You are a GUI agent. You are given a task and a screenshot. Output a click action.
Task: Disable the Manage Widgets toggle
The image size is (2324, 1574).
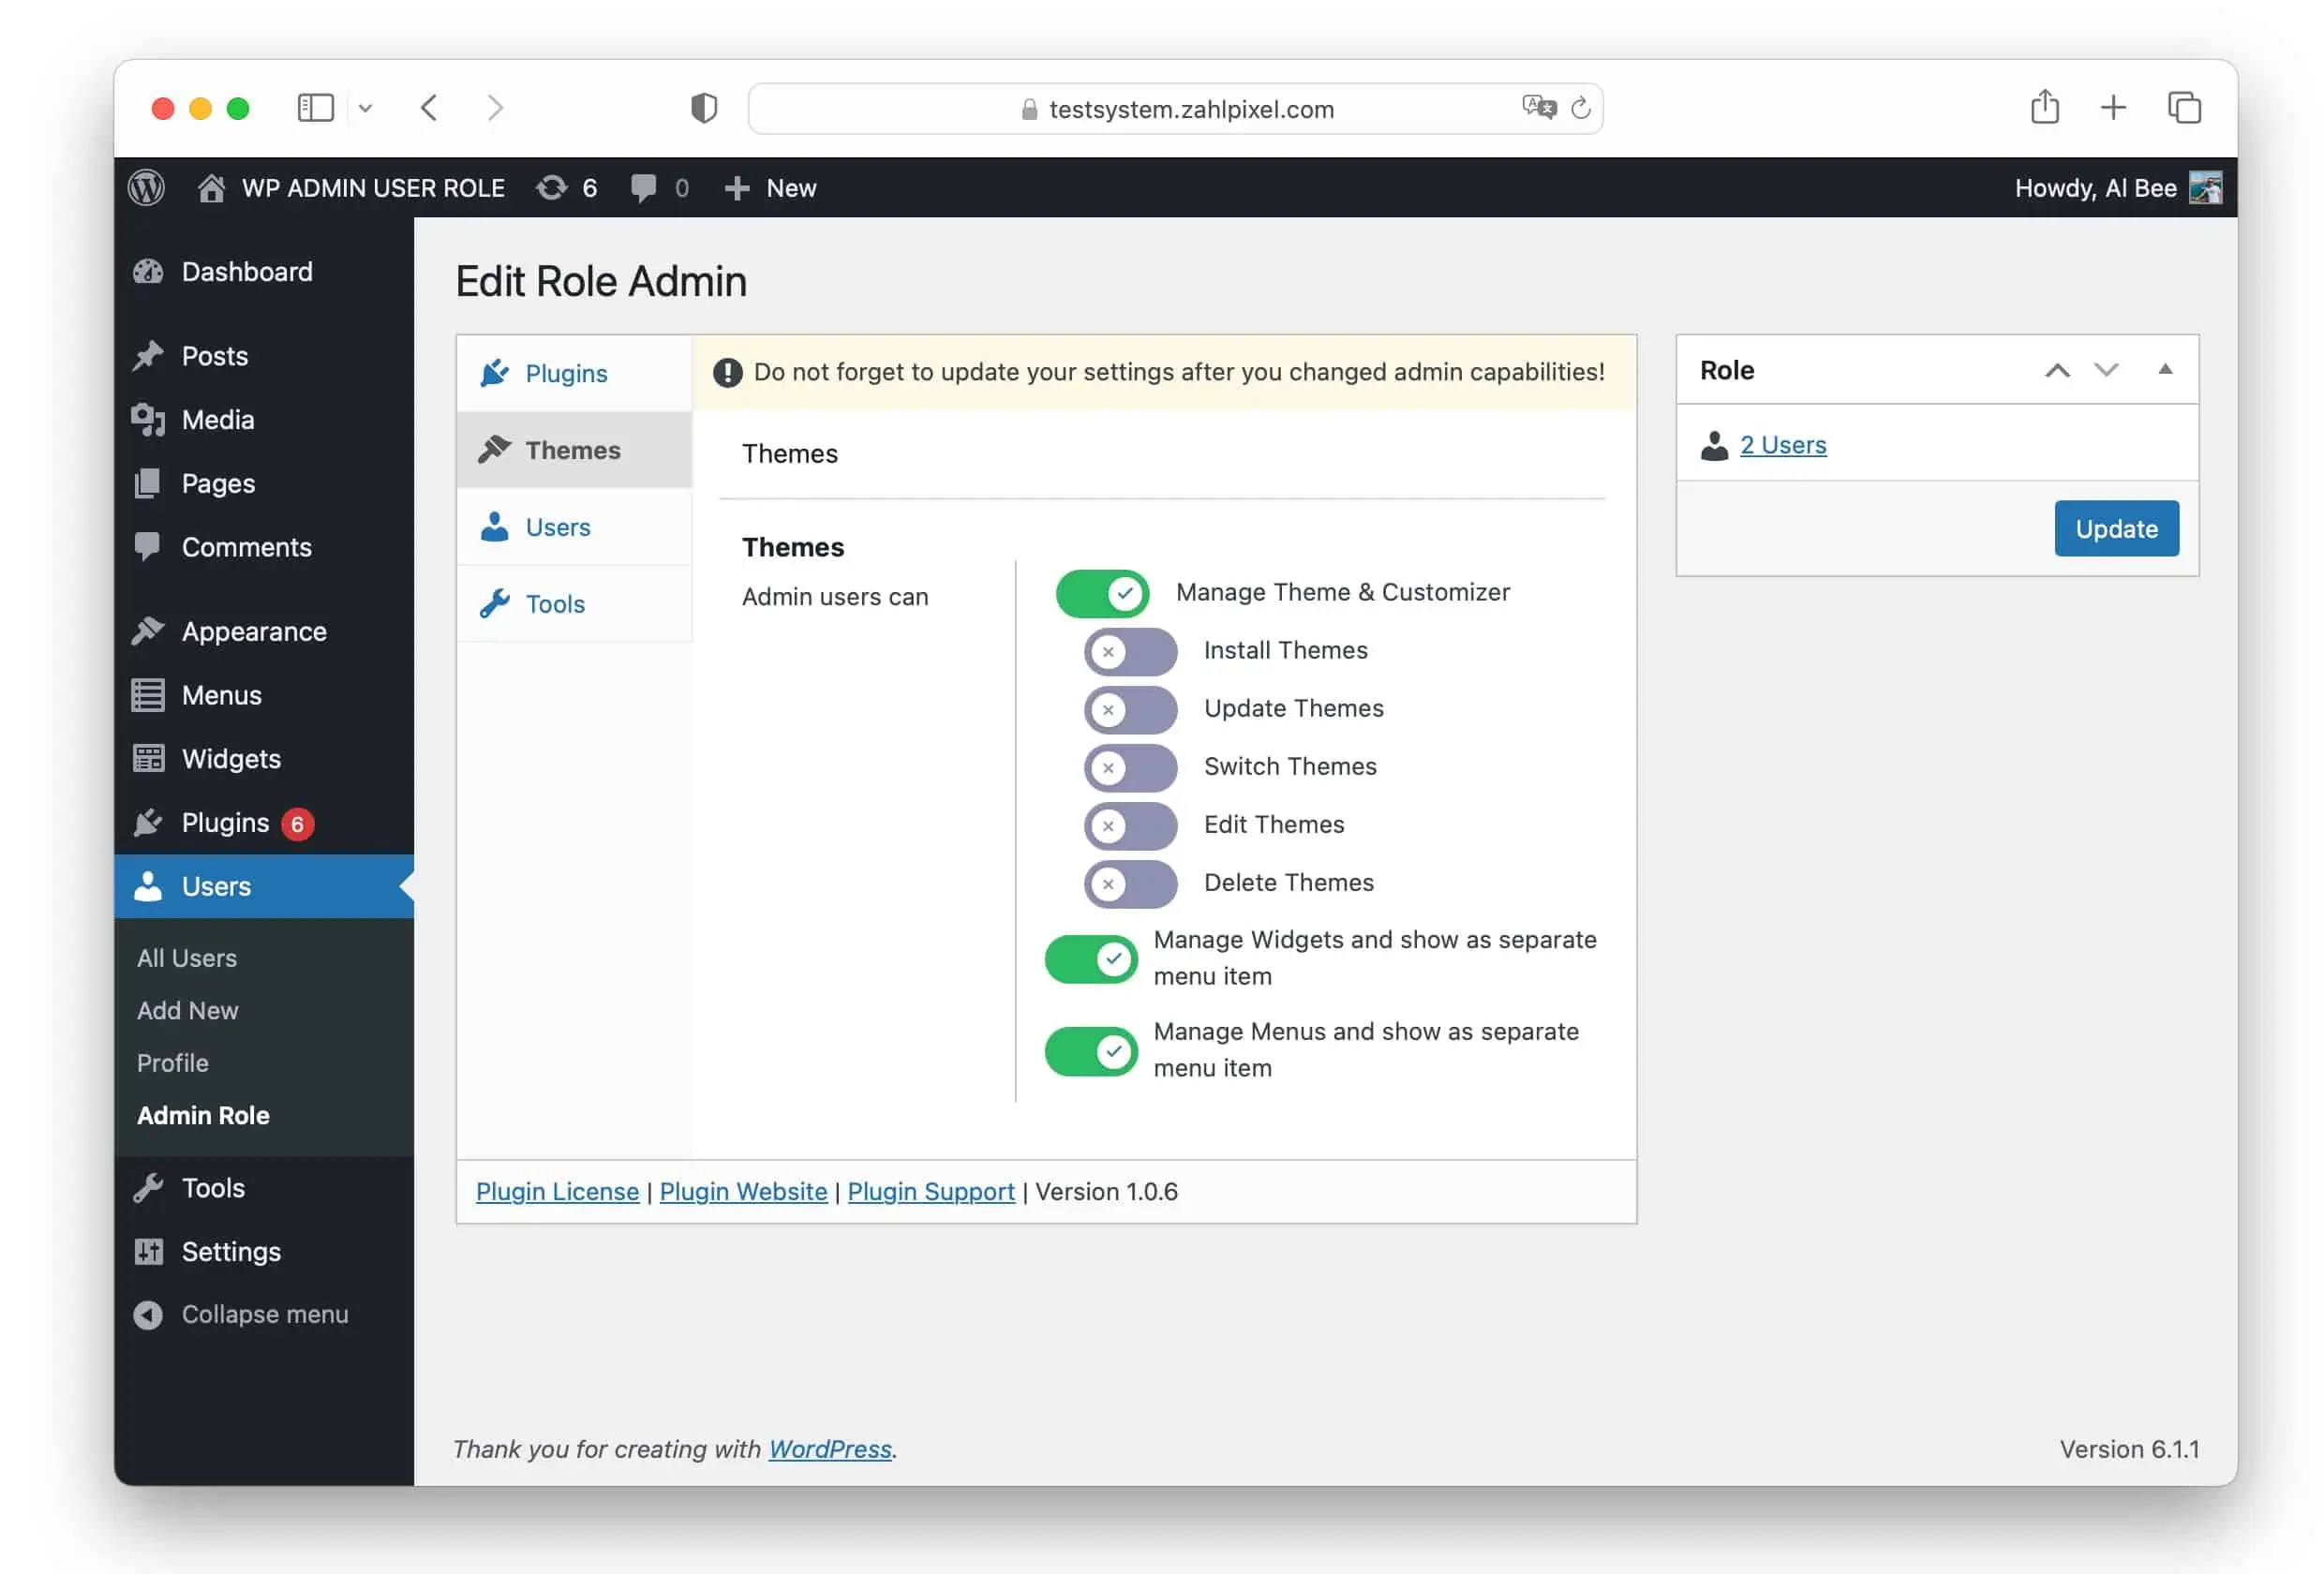tap(1091, 959)
